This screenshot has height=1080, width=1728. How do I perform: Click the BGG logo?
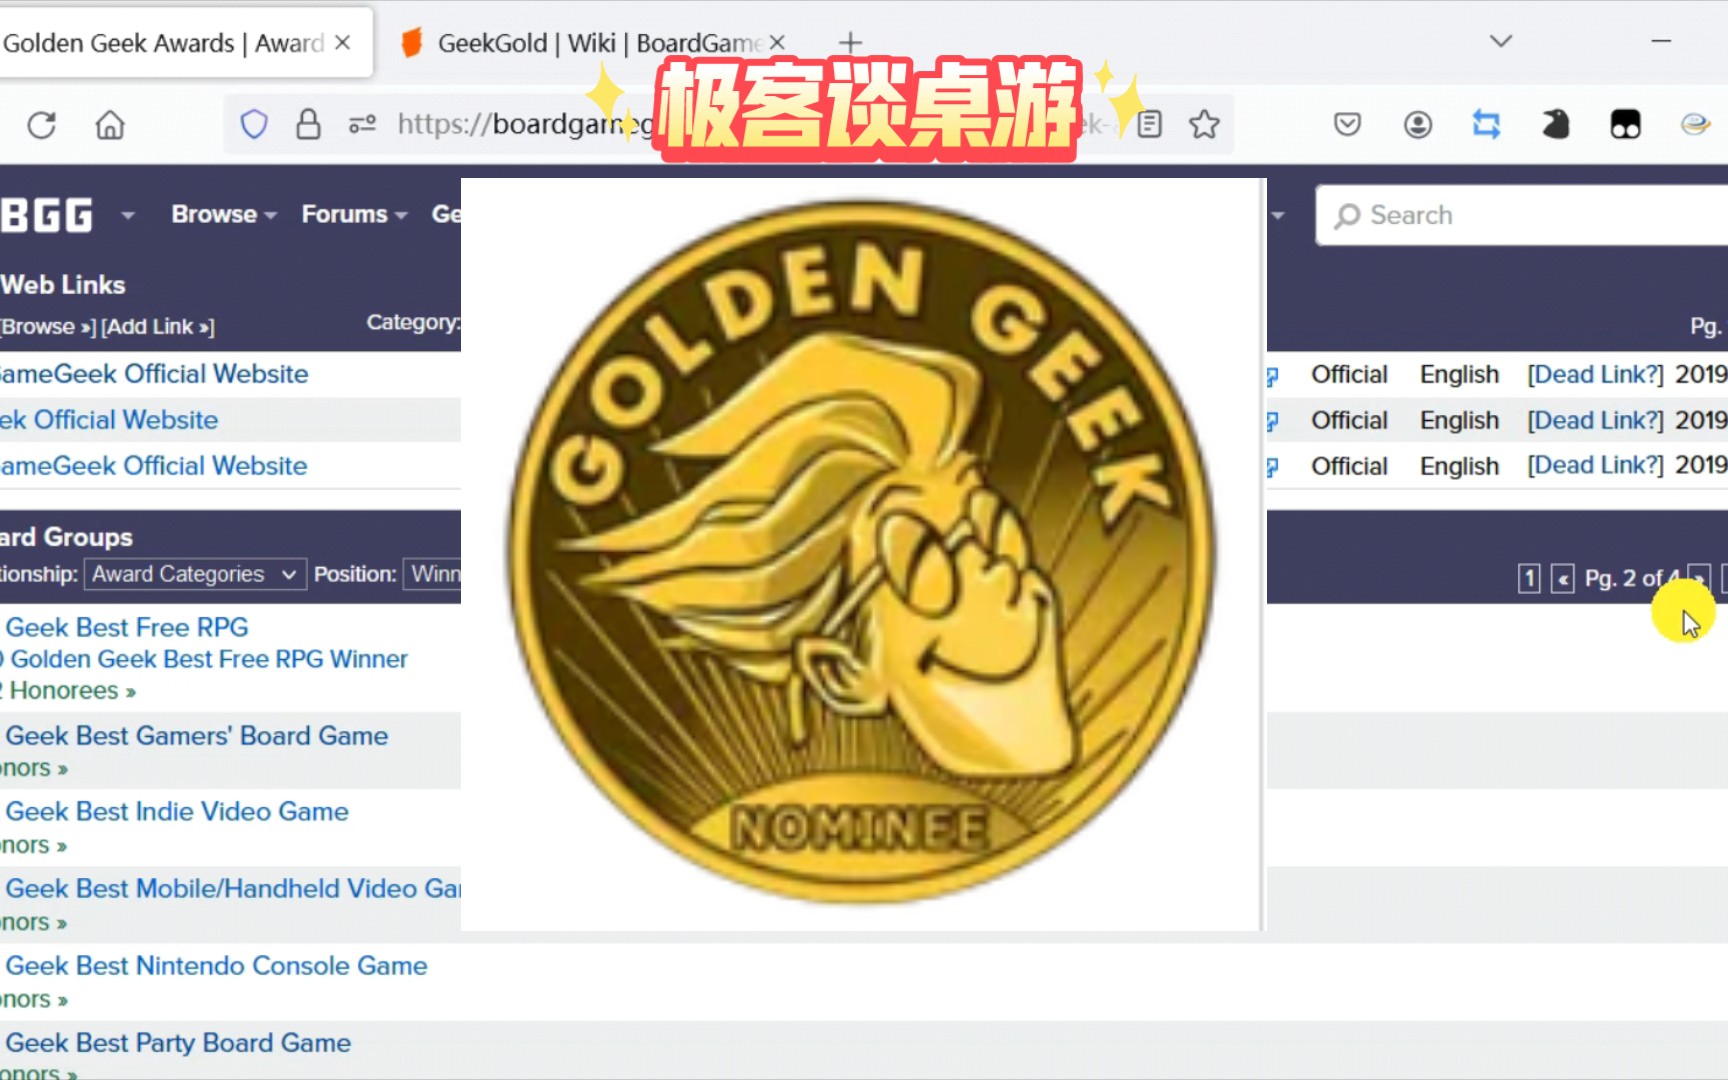pos(47,215)
